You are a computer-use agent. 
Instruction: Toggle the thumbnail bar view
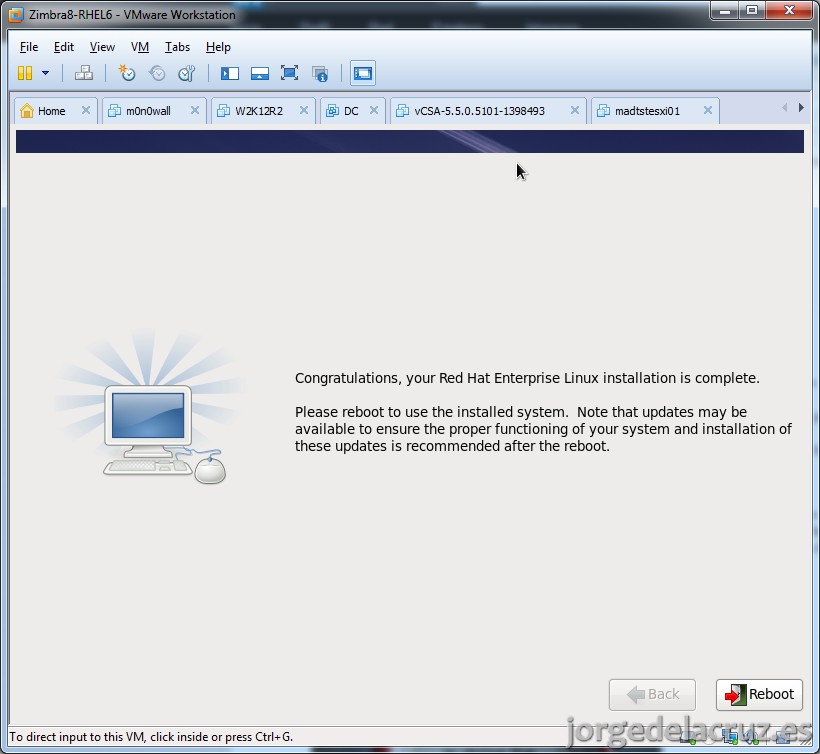[259, 73]
